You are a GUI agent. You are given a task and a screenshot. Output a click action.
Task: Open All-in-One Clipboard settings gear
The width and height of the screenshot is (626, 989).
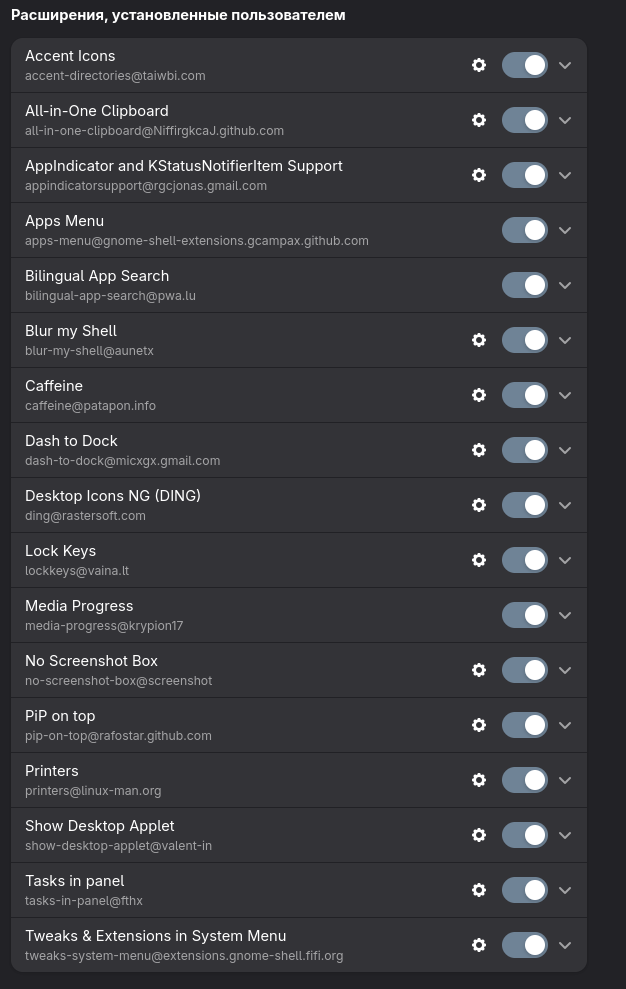click(479, 120)
